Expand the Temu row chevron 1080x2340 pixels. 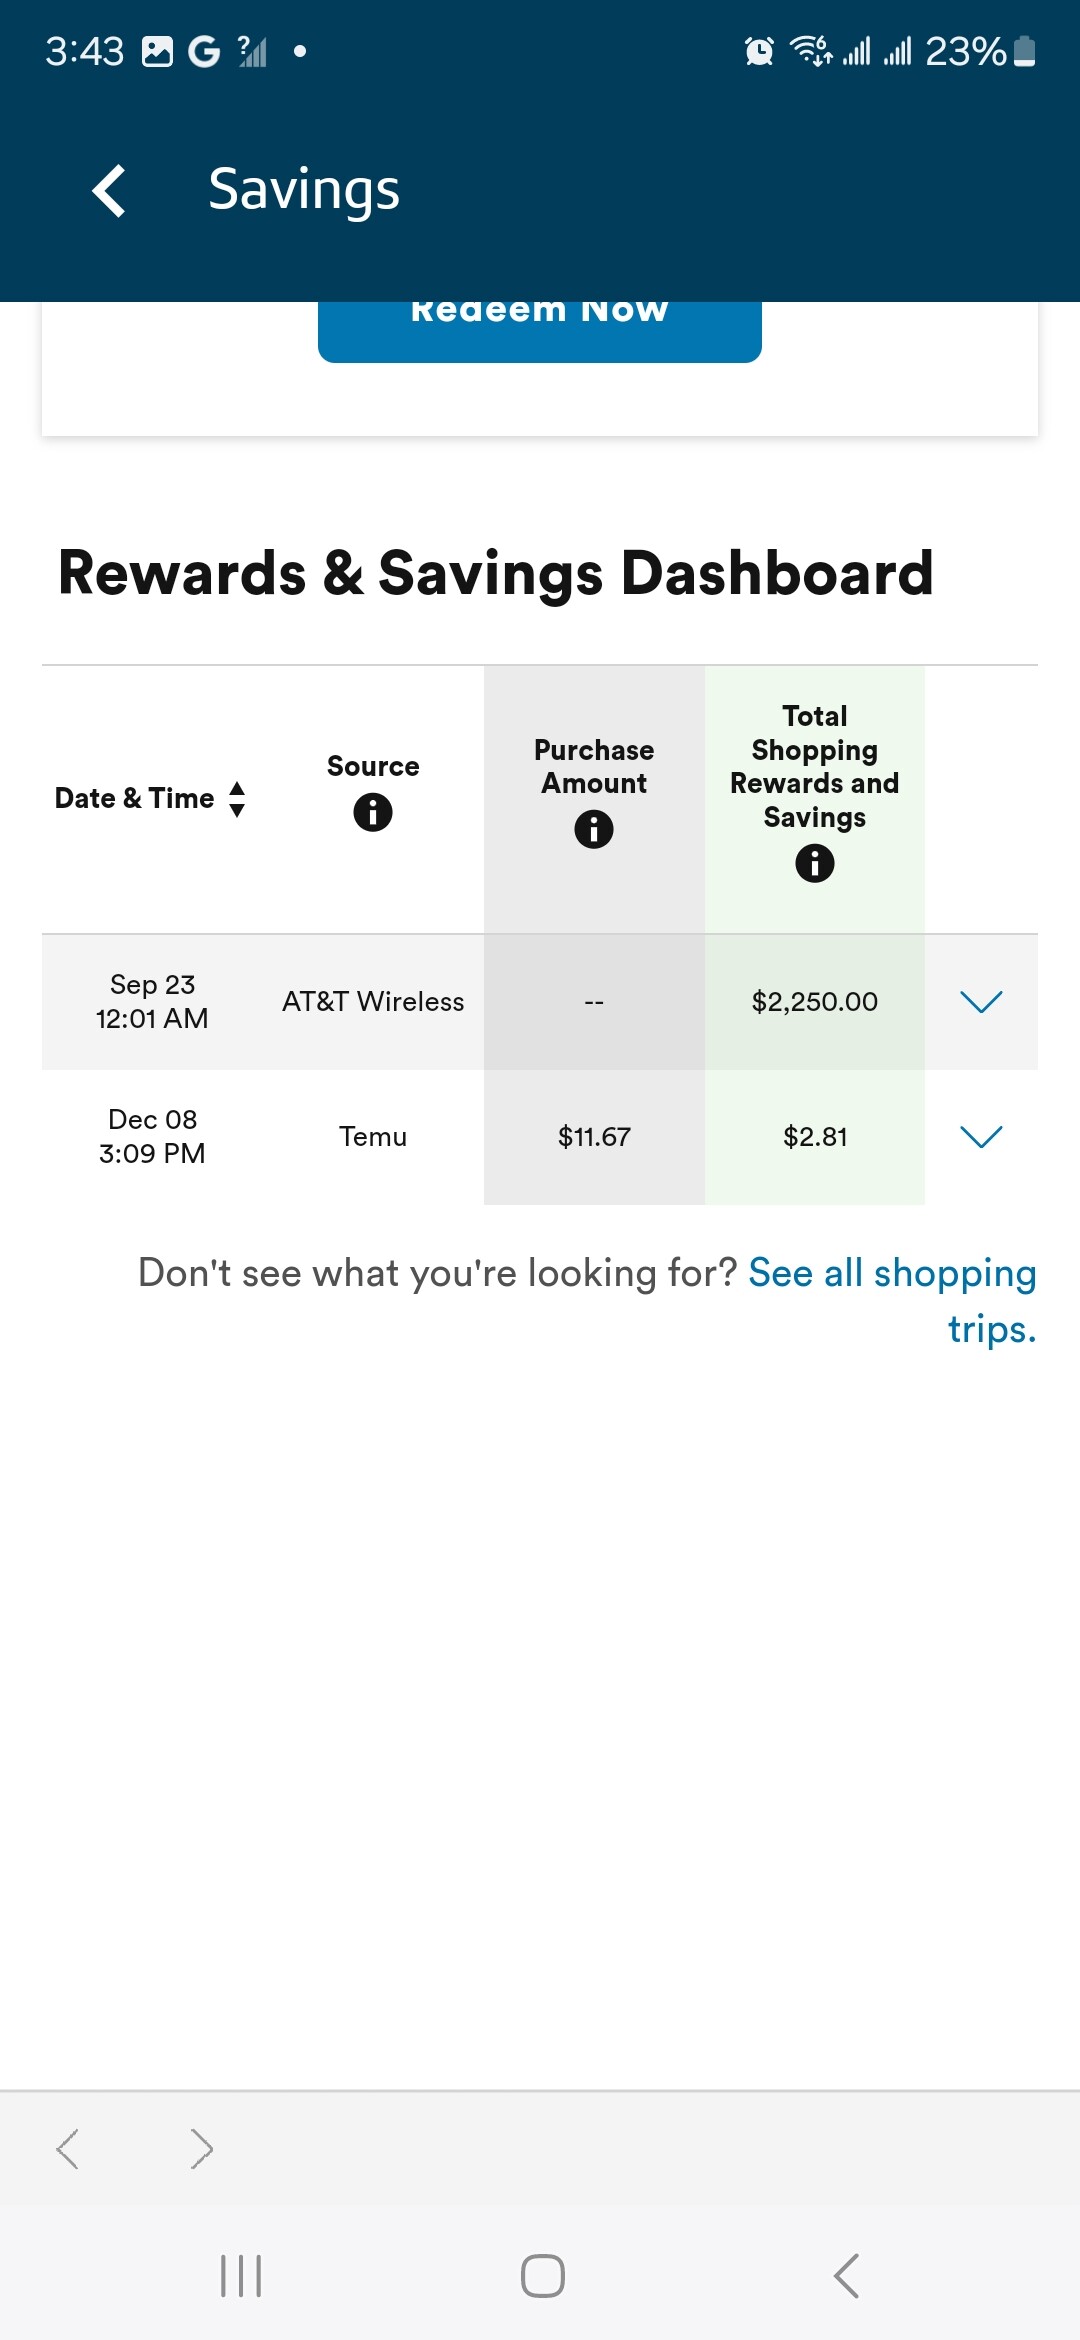(x=981, y=1136)
